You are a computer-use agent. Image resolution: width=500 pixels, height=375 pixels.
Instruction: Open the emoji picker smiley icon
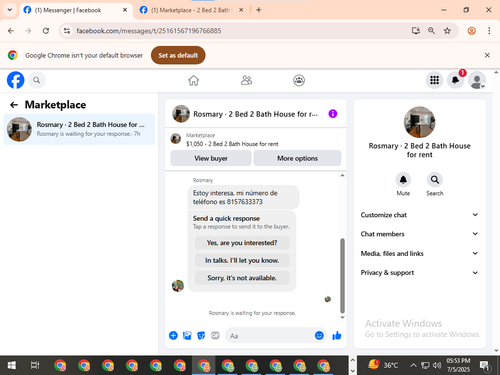pyautogui.click(x=319, y=335)
